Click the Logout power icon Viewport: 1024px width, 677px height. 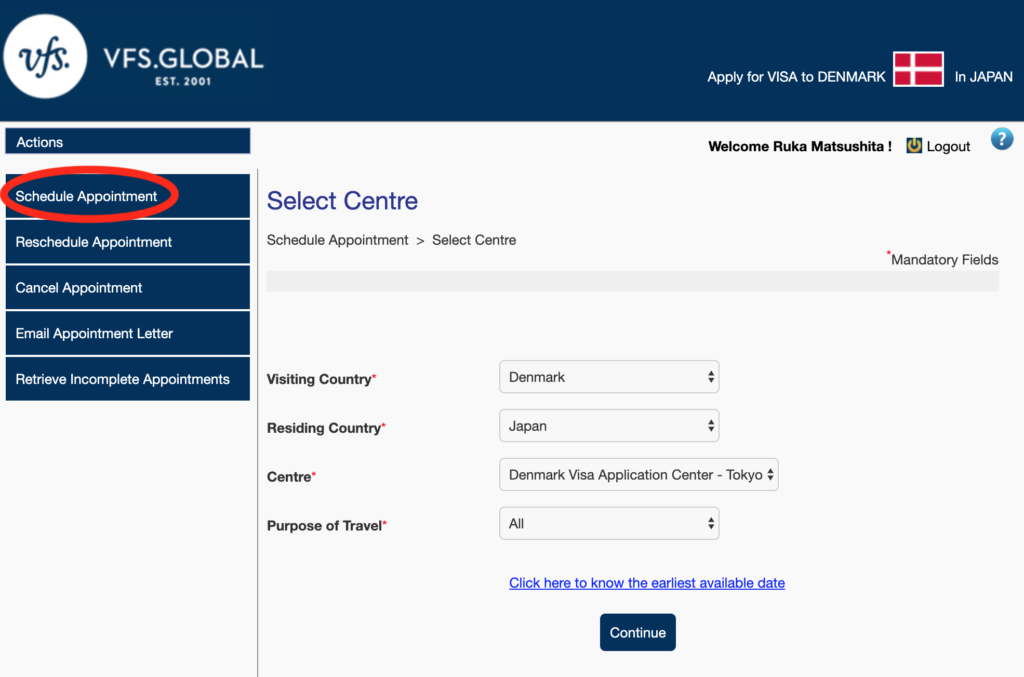pos(914,146)
